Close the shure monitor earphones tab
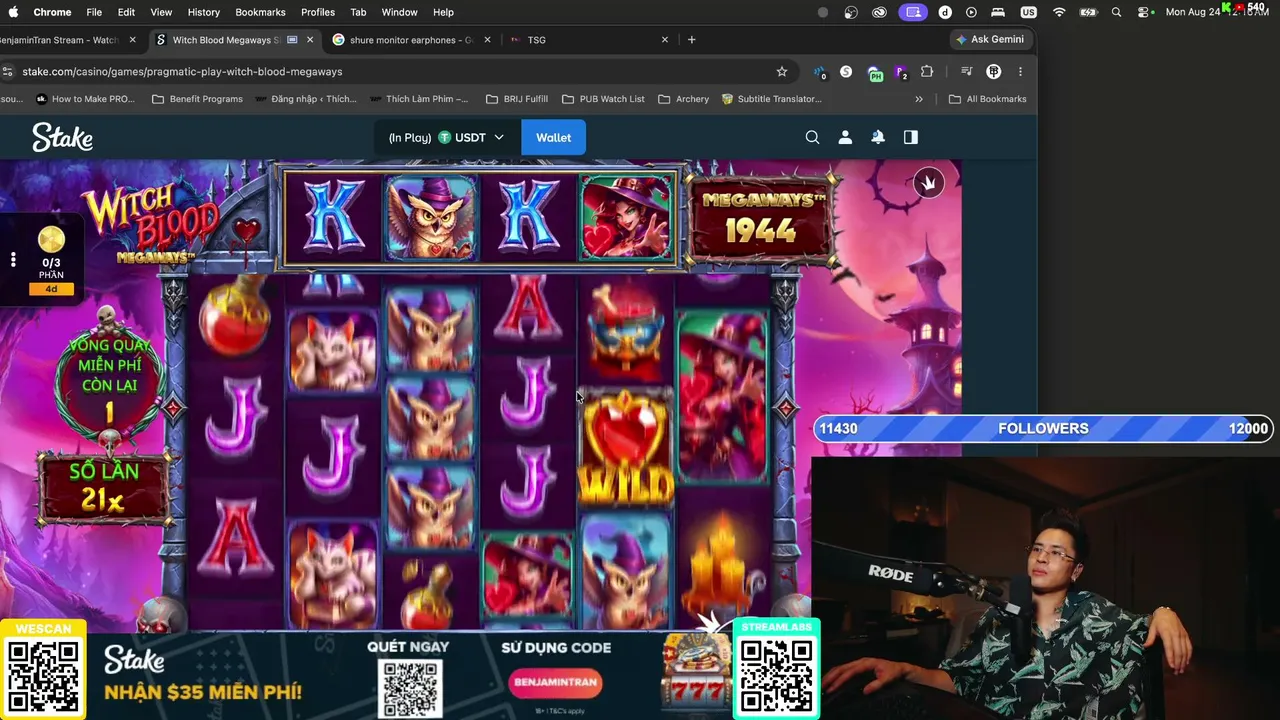The image size is (1280, 720). [487, 40]
